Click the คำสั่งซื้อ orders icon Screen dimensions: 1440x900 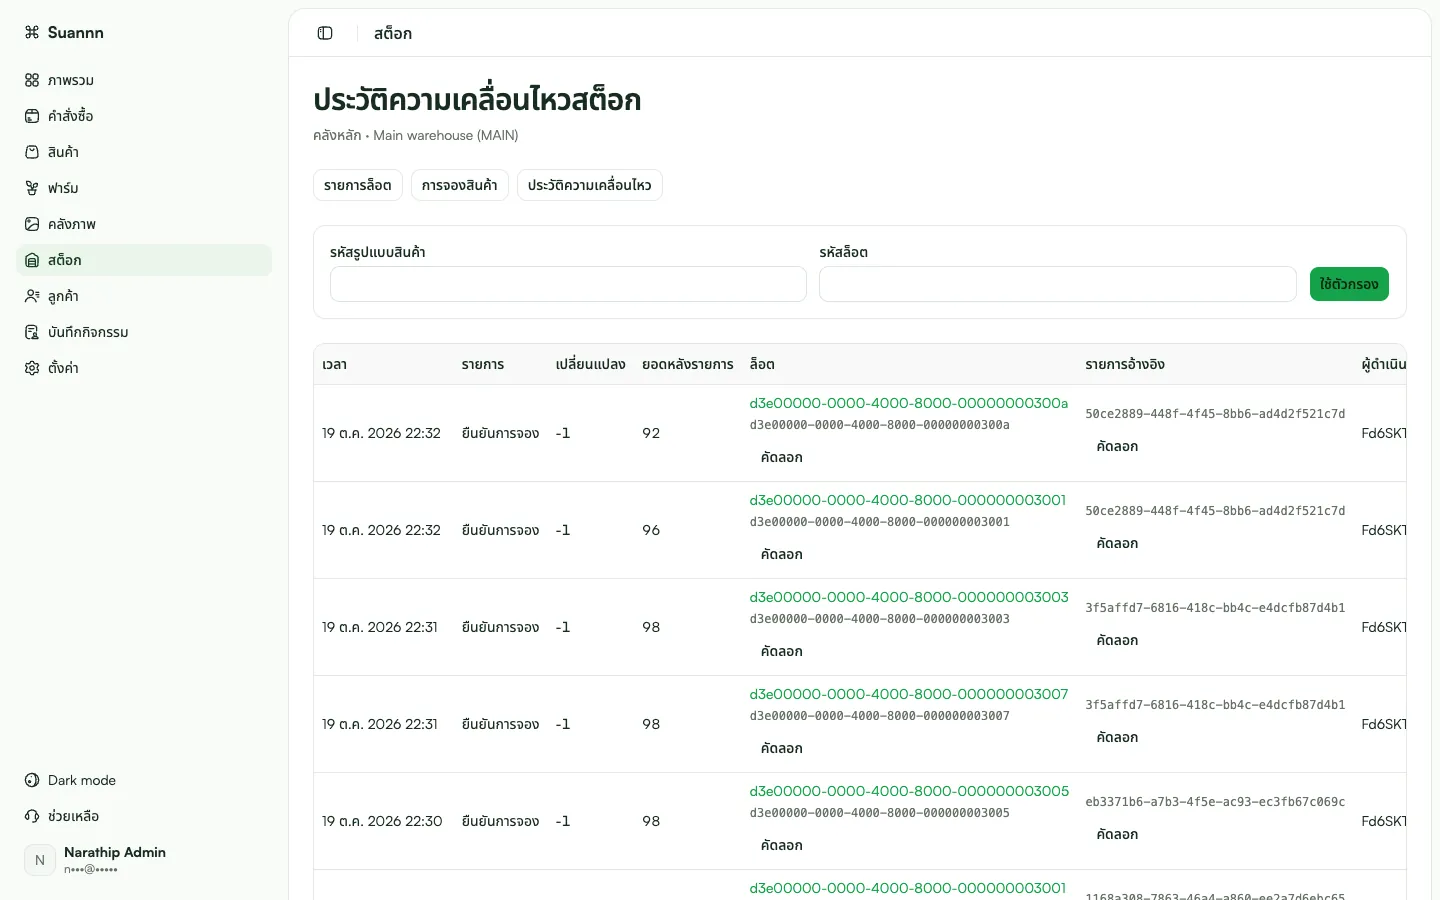[32, 116]
